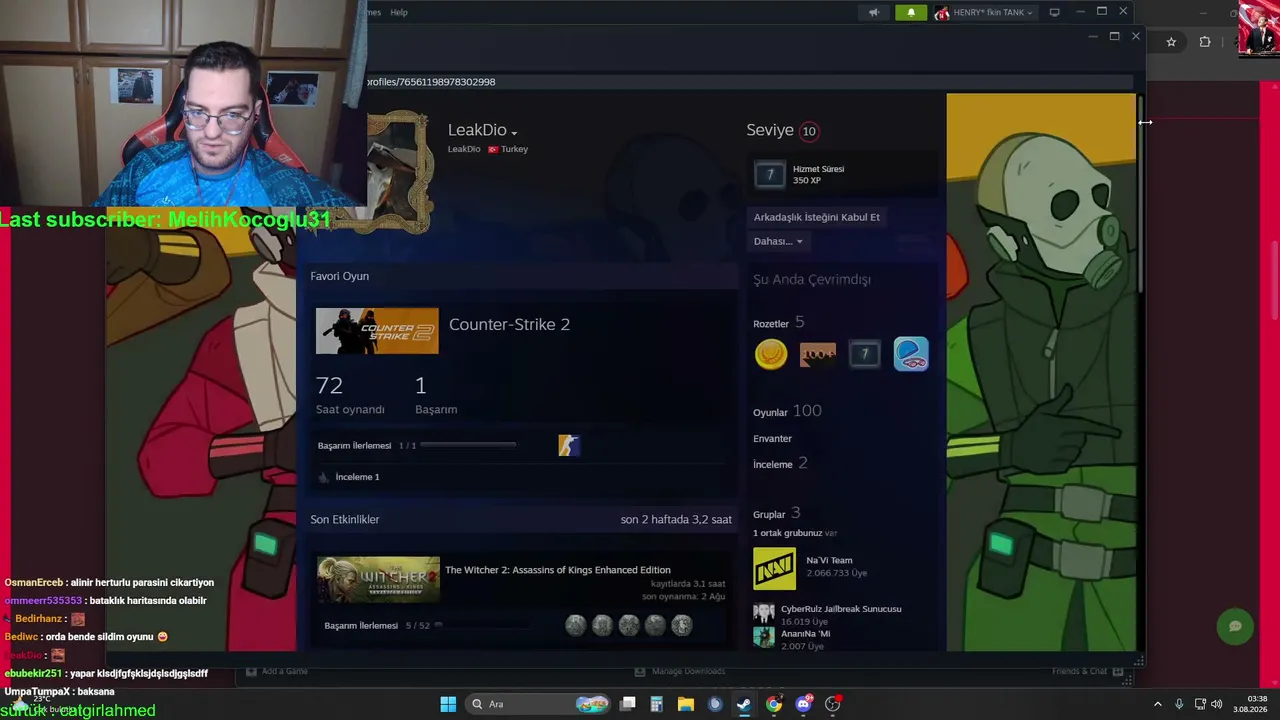Viewport: 1280px width, 720px height.
Task: Expand the LeakDio name history arrow
Action: 514,133
